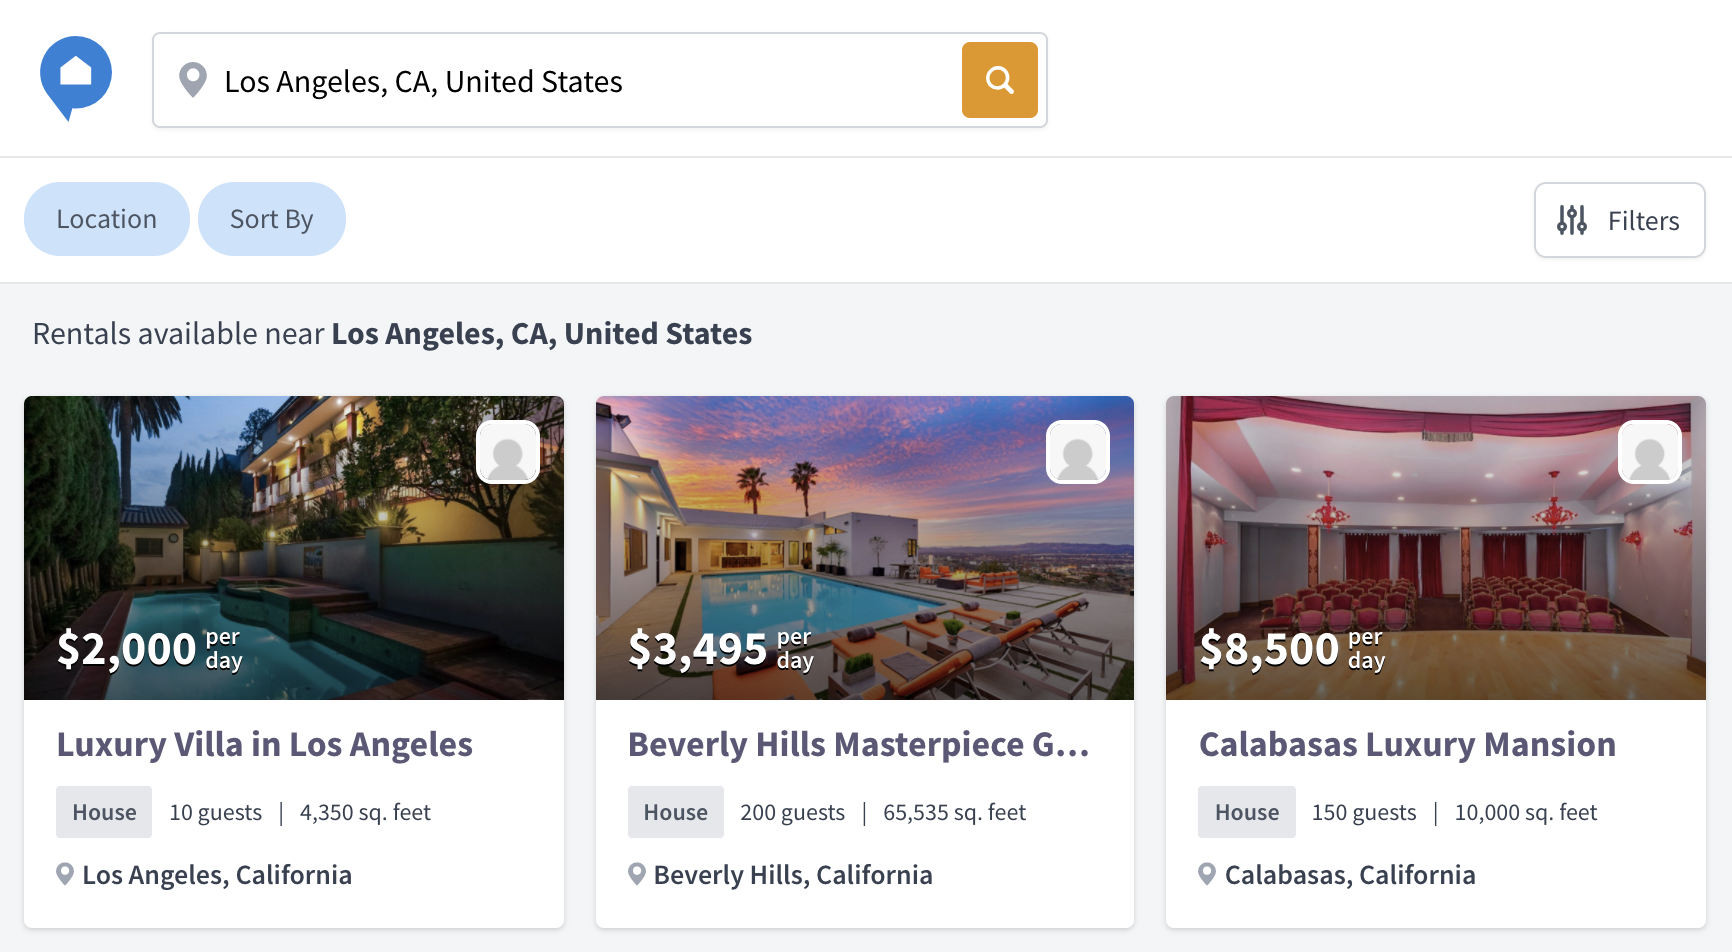Click the Los Angeles search input field
Image resolution: width=1732 pixels, height=952 pixels.
580,81
